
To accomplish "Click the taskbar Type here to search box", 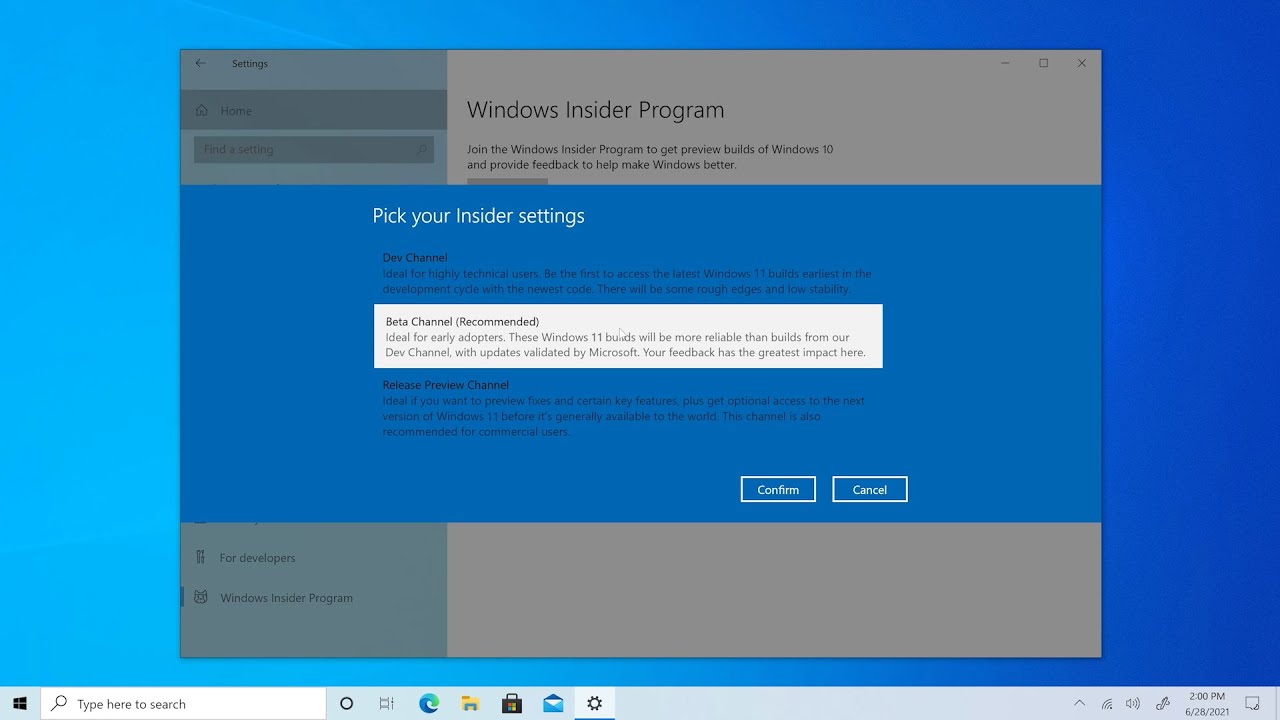I will click(183, 704).
